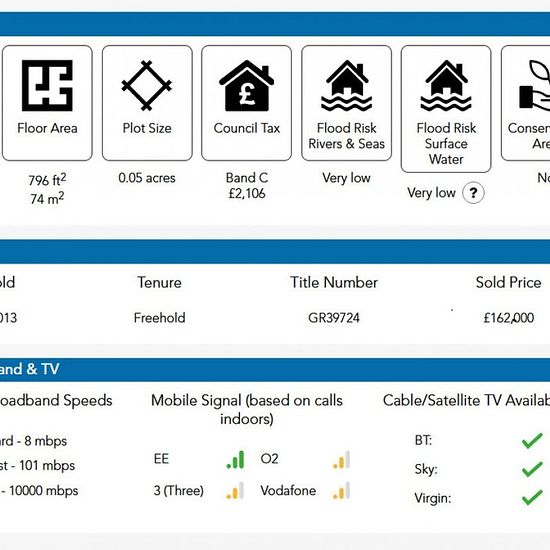This screenshot has width=550, height=550.
Task: Click the Tenure column heading
Action: click(x=159, y=282)
